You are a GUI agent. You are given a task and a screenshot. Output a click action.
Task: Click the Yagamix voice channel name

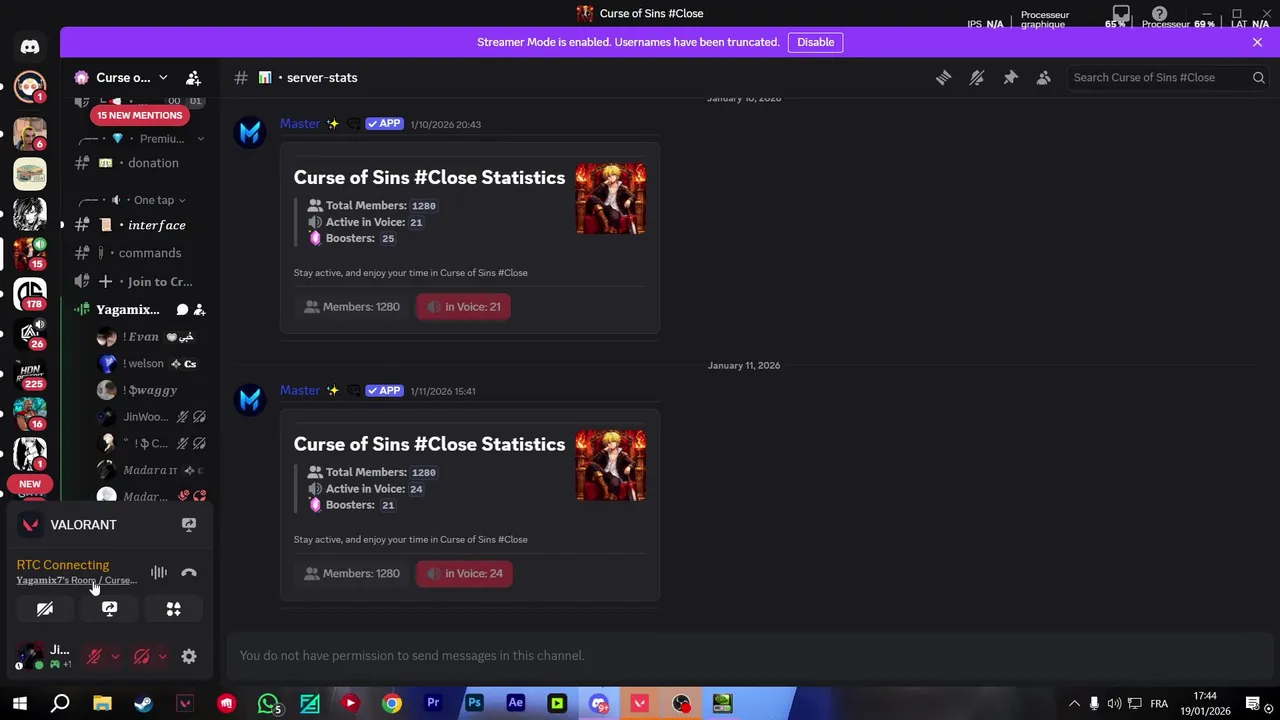127,310
